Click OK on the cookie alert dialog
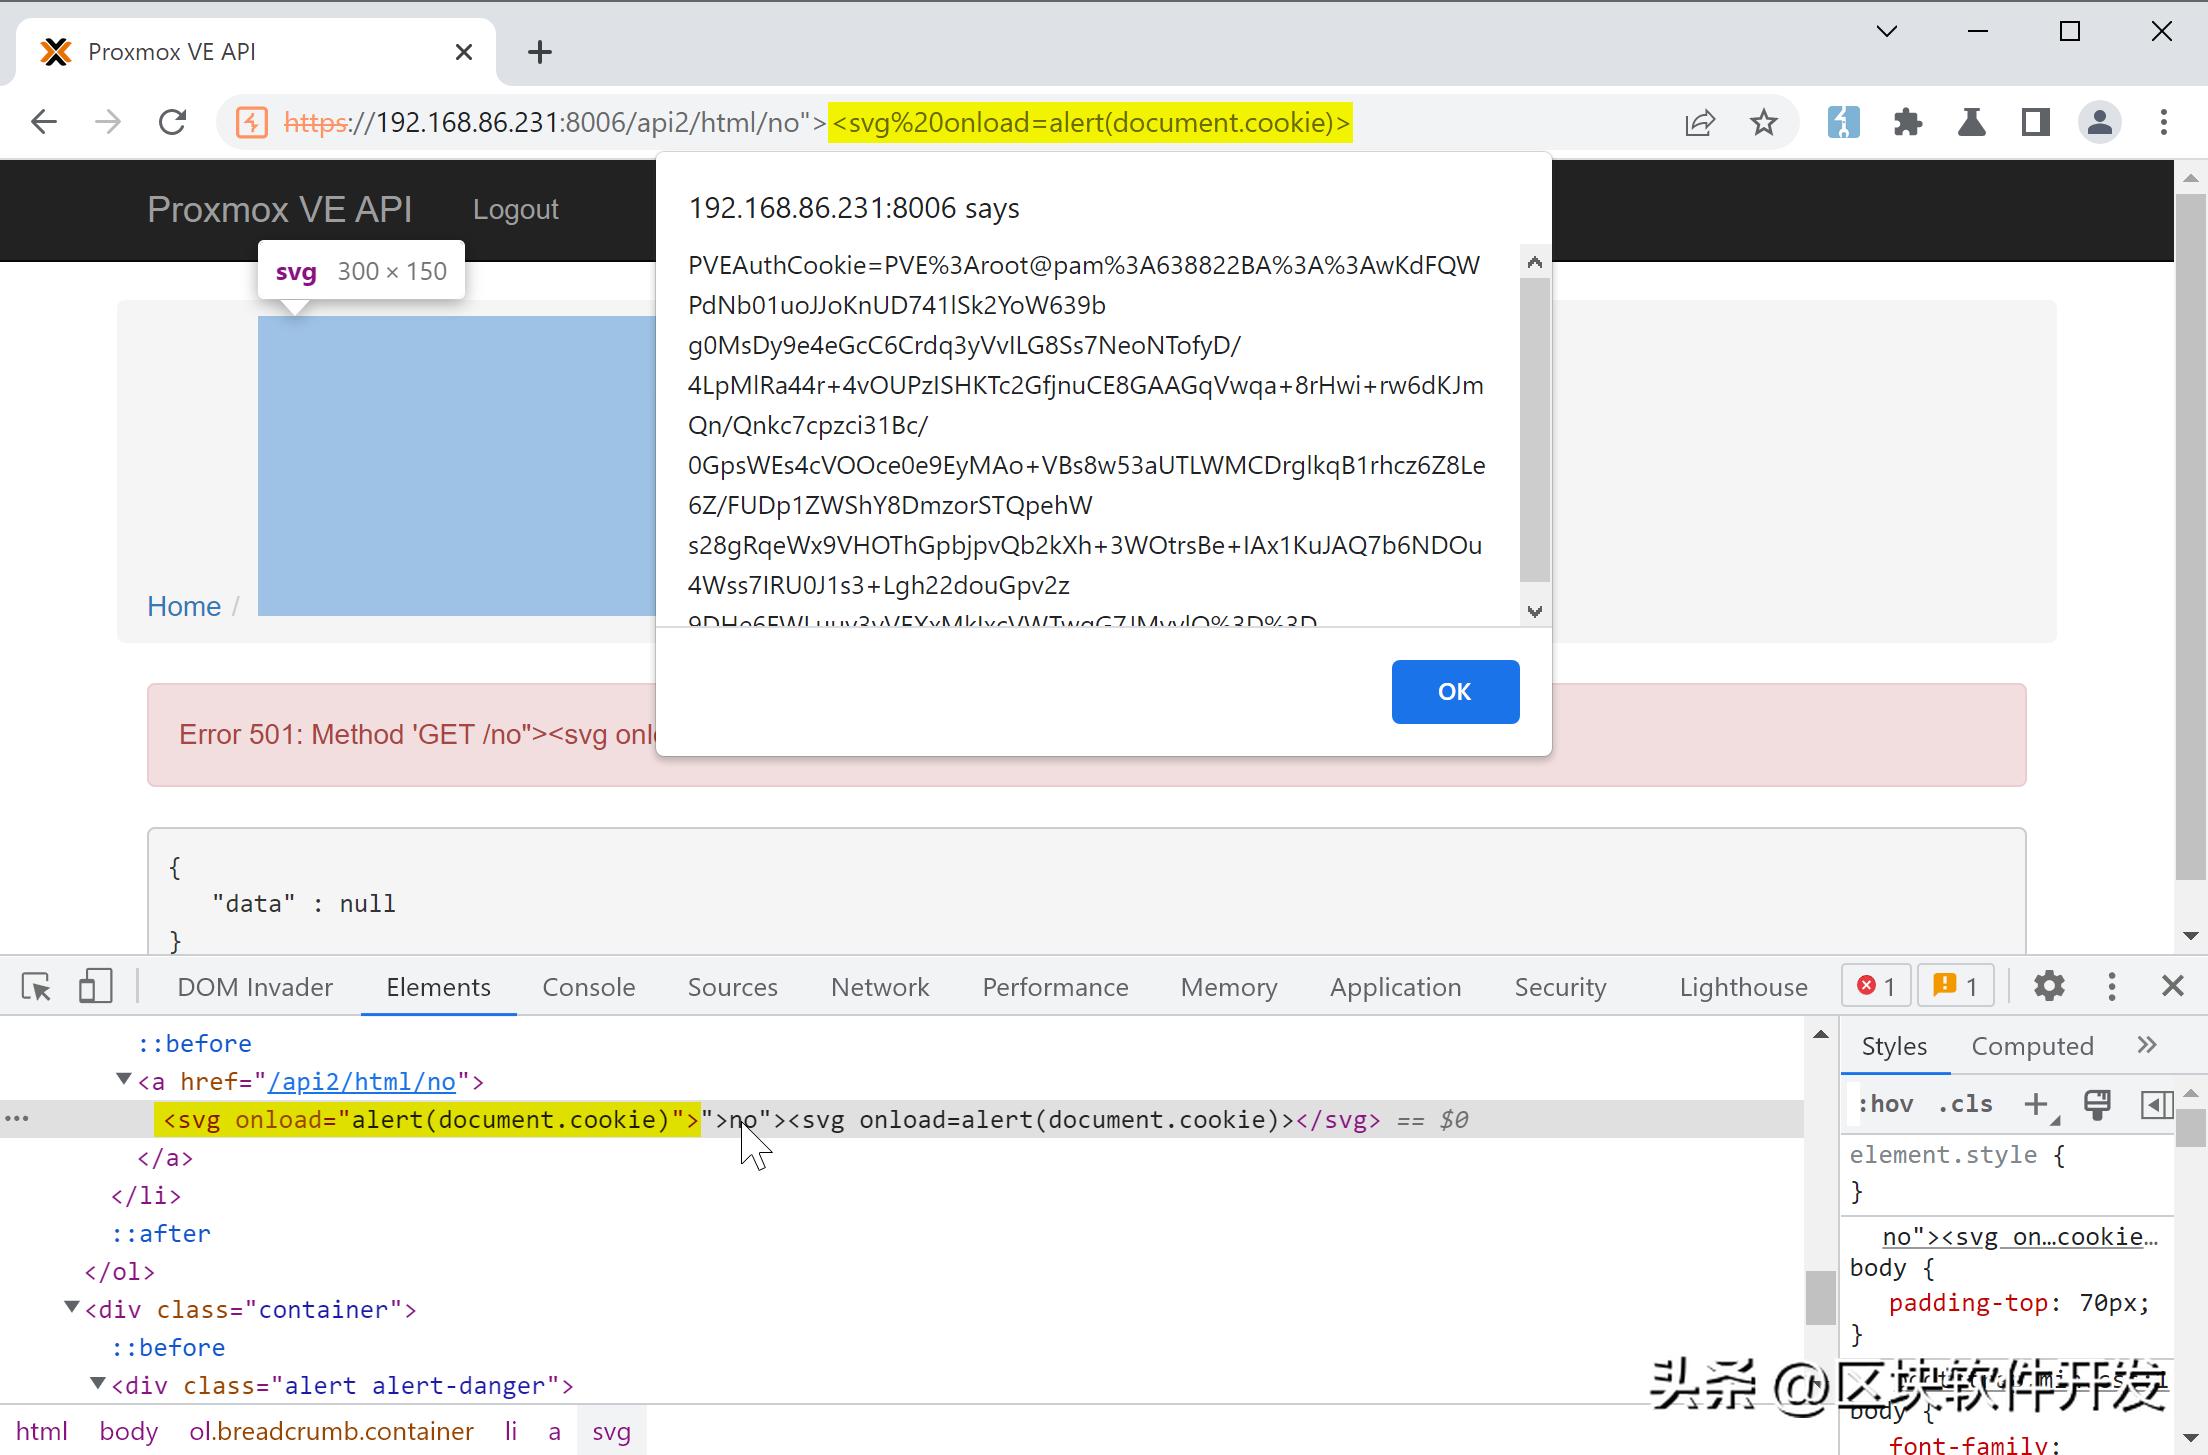 (x=1455, y=691)
